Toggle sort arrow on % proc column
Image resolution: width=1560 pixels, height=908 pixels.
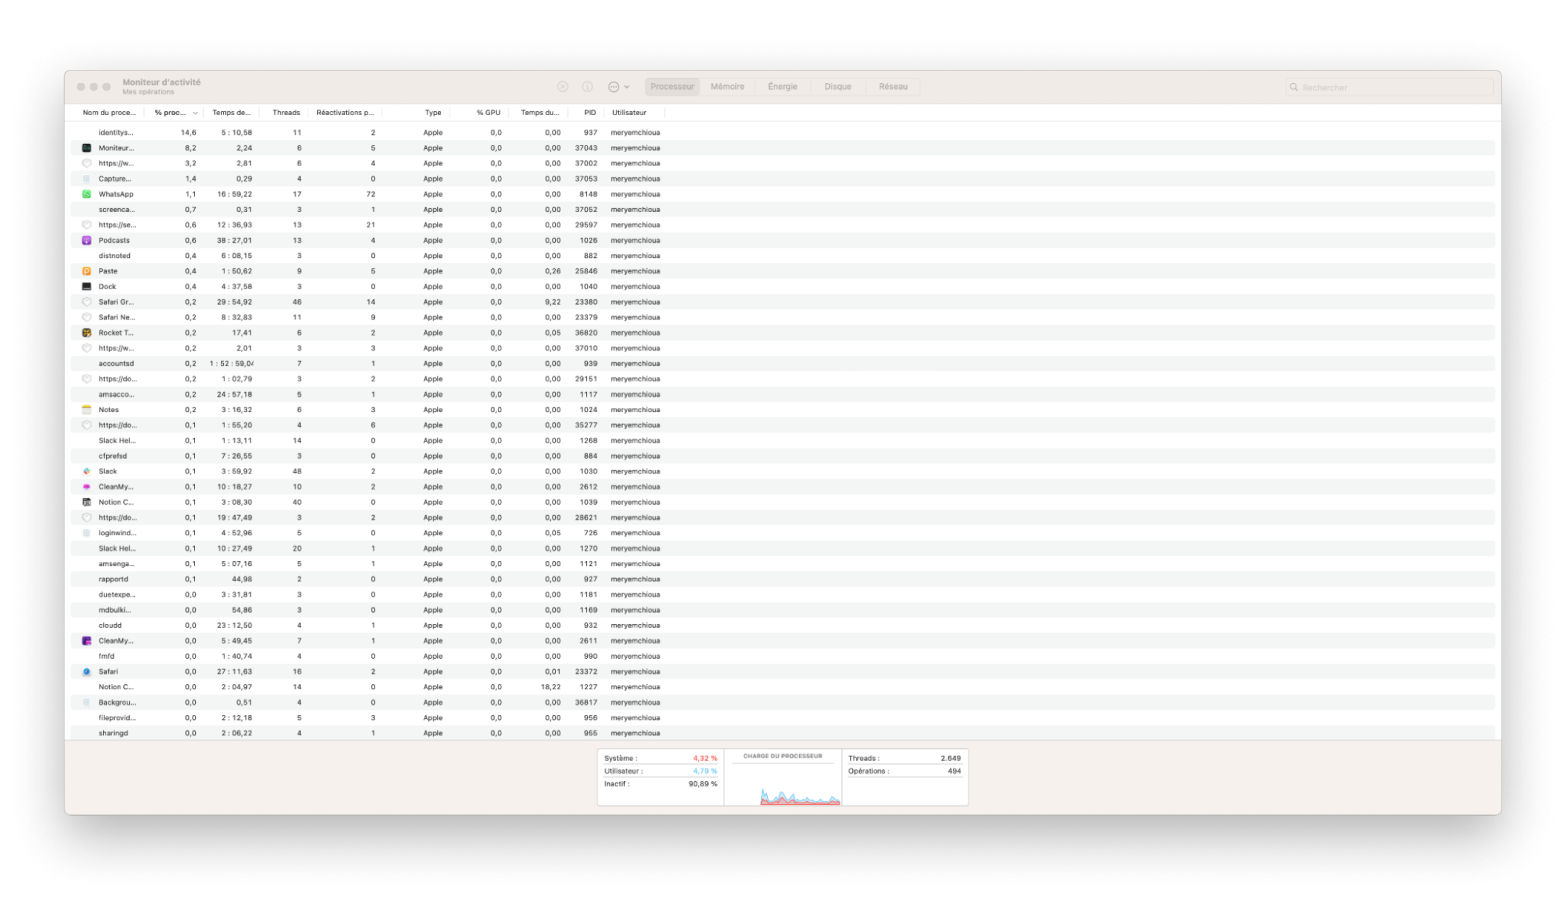(x=195, y=113)
